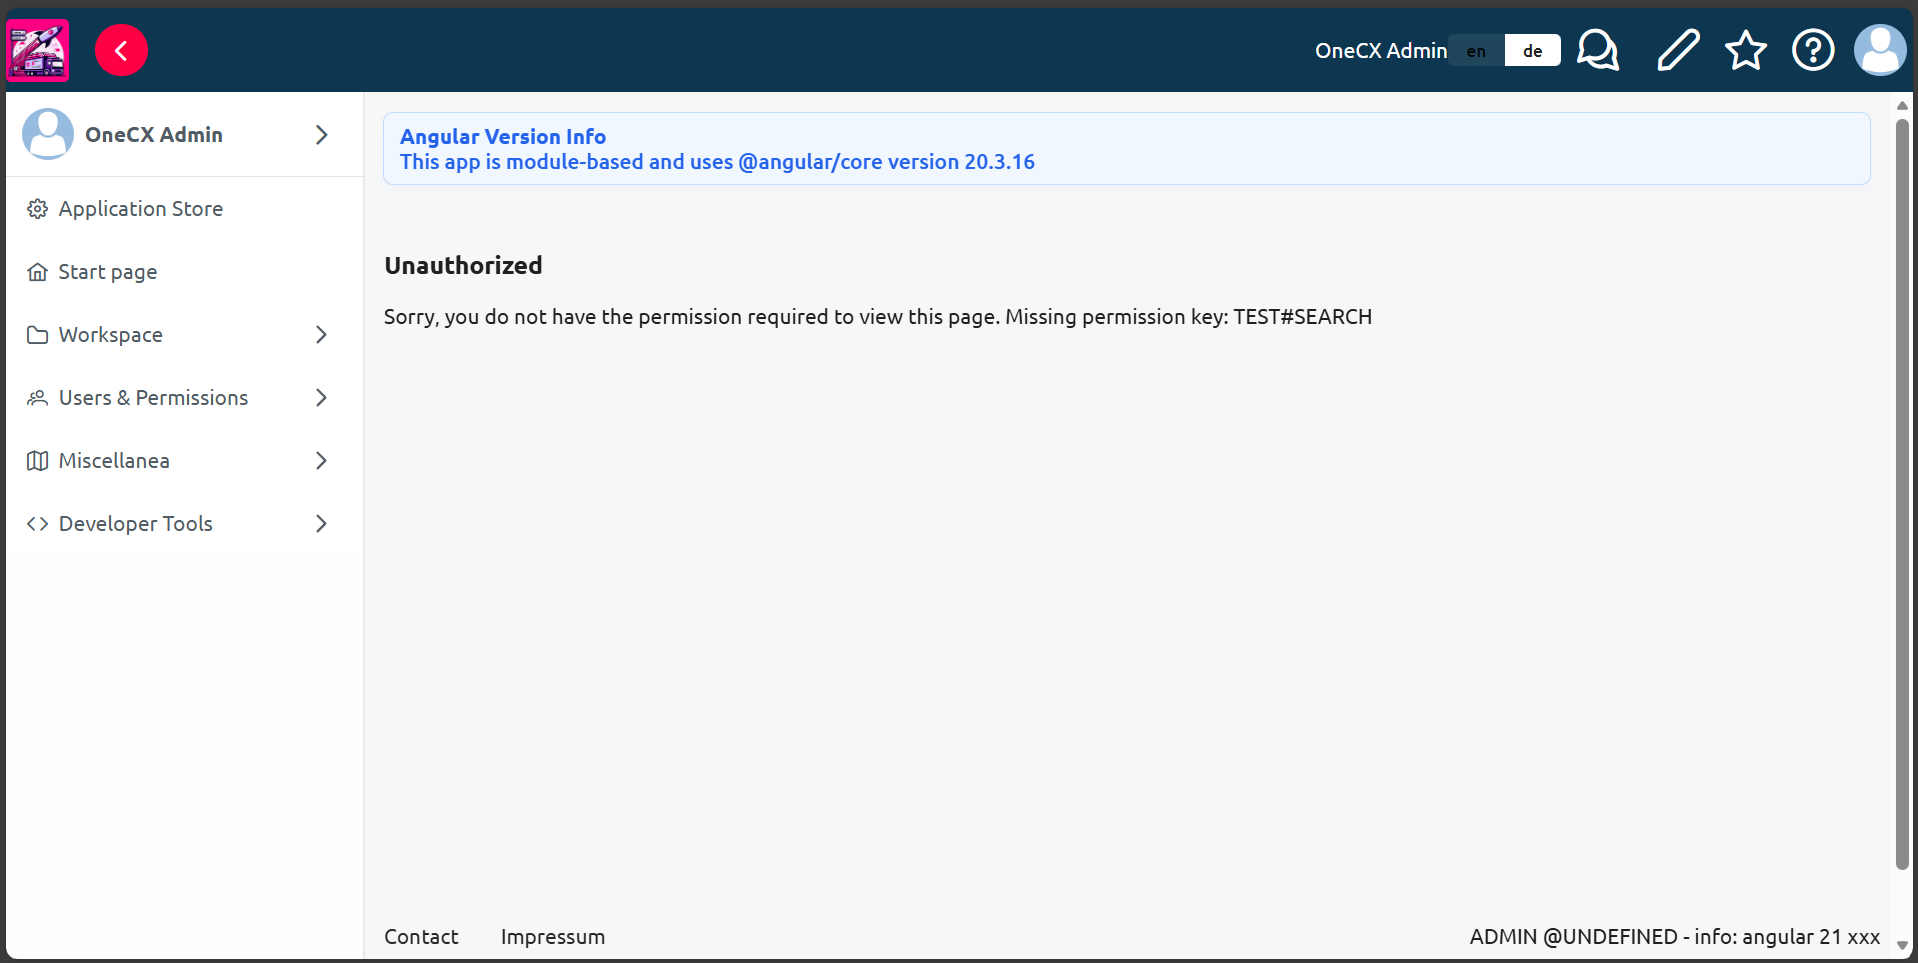Open the Contact page

click(x=420, y=937)
